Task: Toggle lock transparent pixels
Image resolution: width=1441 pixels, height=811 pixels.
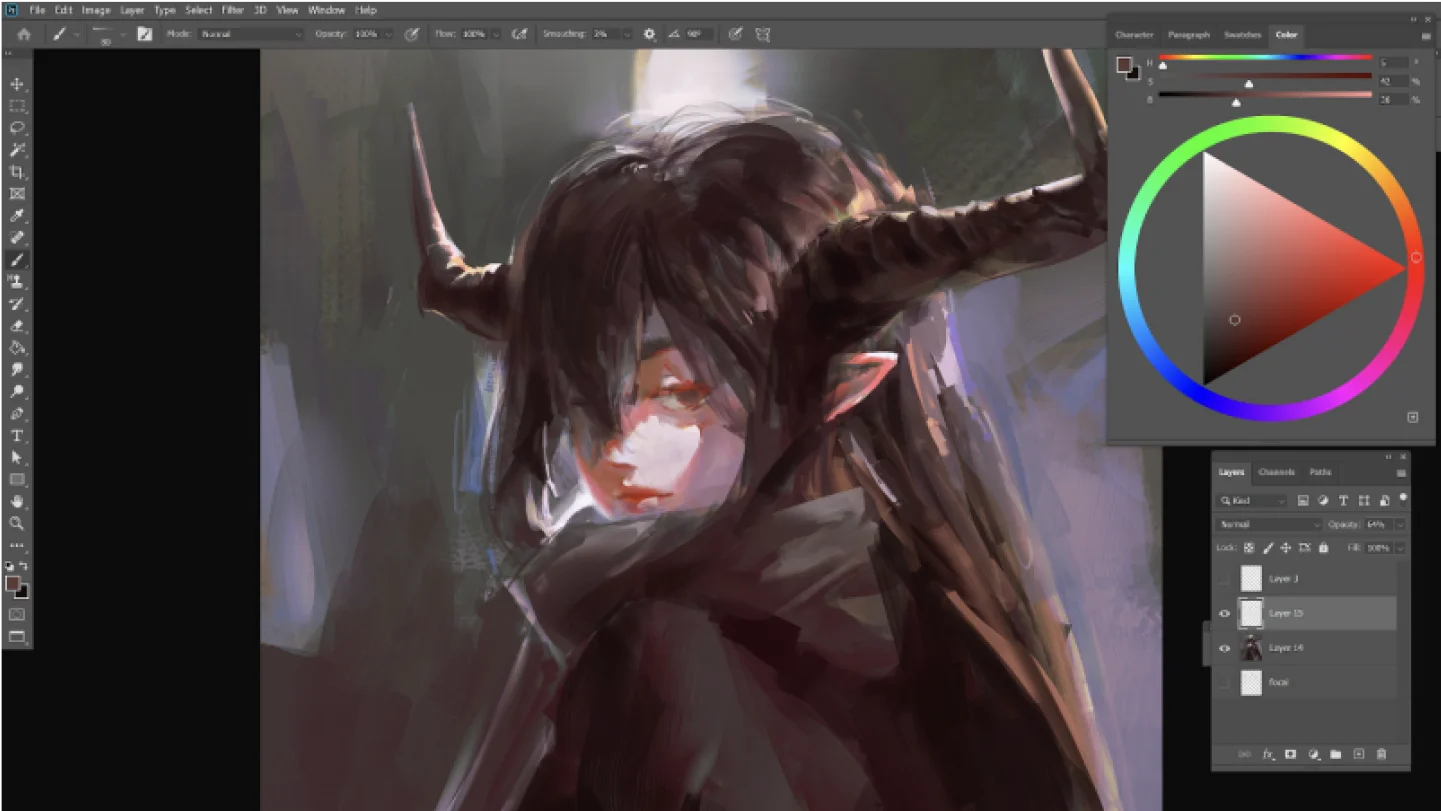Action: (x=1249, y=548)
